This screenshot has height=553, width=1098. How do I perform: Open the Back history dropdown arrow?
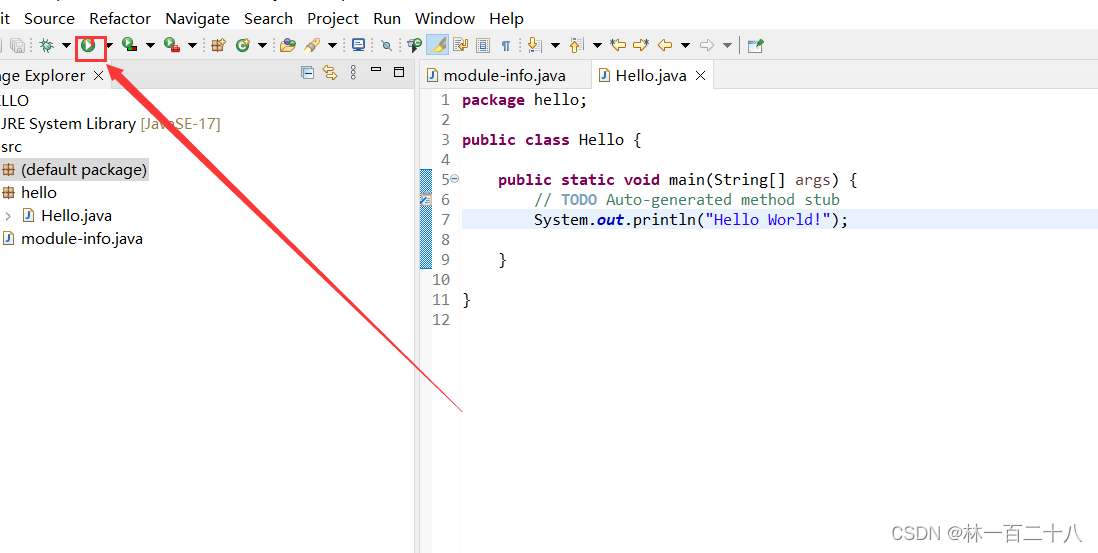(x=685, y=46)
